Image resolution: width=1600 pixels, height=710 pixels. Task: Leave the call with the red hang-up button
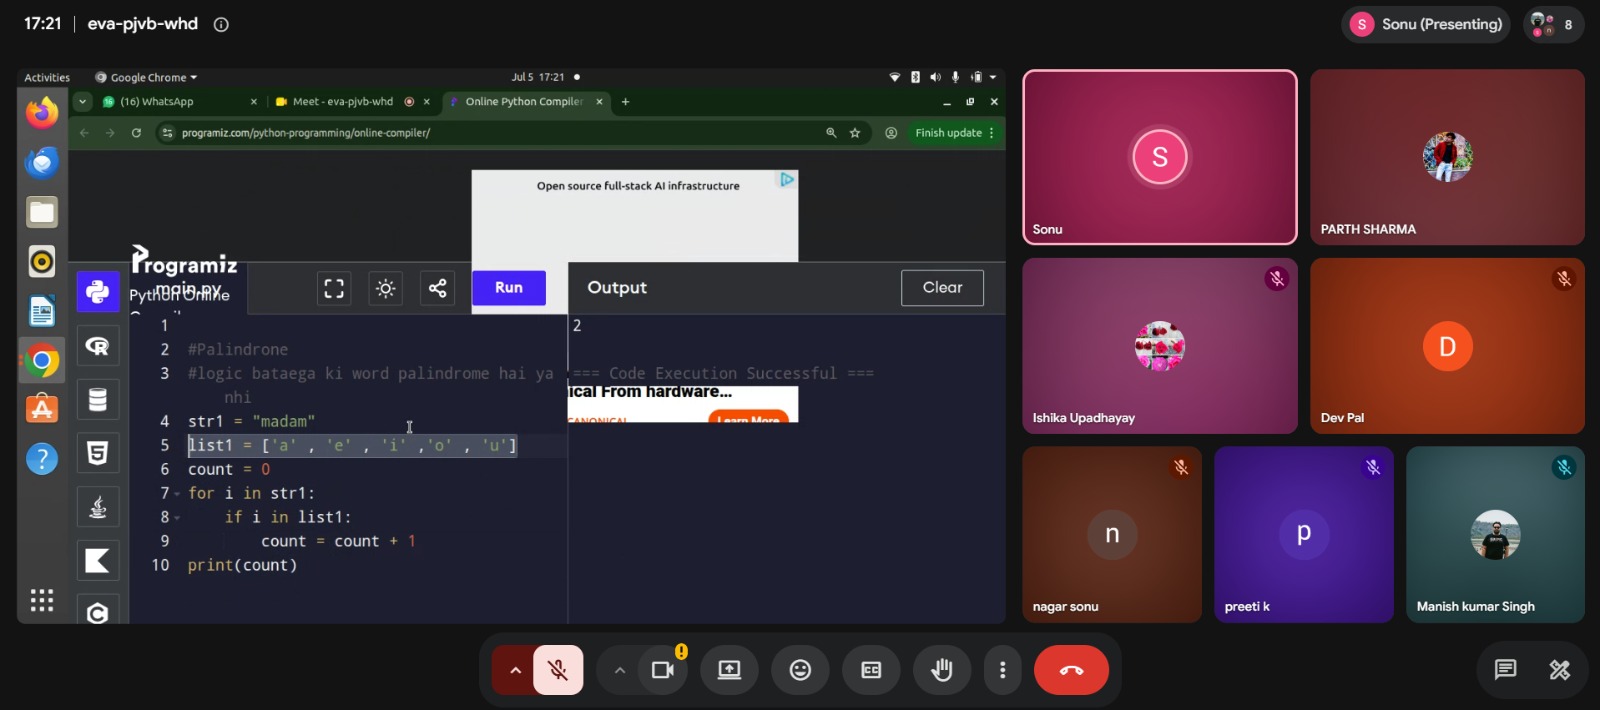[1071, 670]
